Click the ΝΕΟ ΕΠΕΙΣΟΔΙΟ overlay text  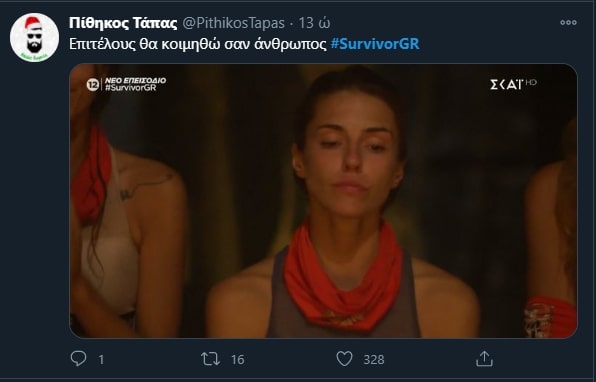[135, 81]
